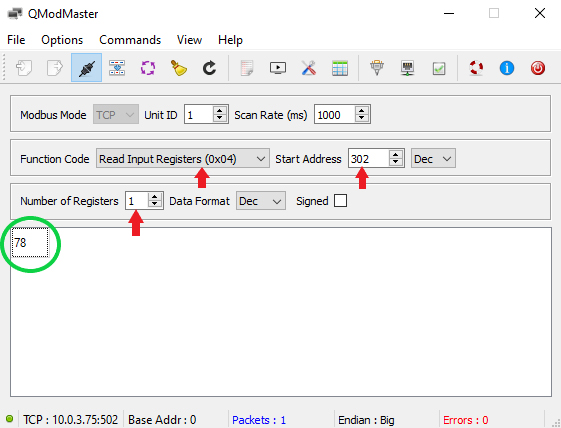Screen dimensions: 561x428
Task: Open the Data Format Dec dropdown
Action: (x=260, y=201)
